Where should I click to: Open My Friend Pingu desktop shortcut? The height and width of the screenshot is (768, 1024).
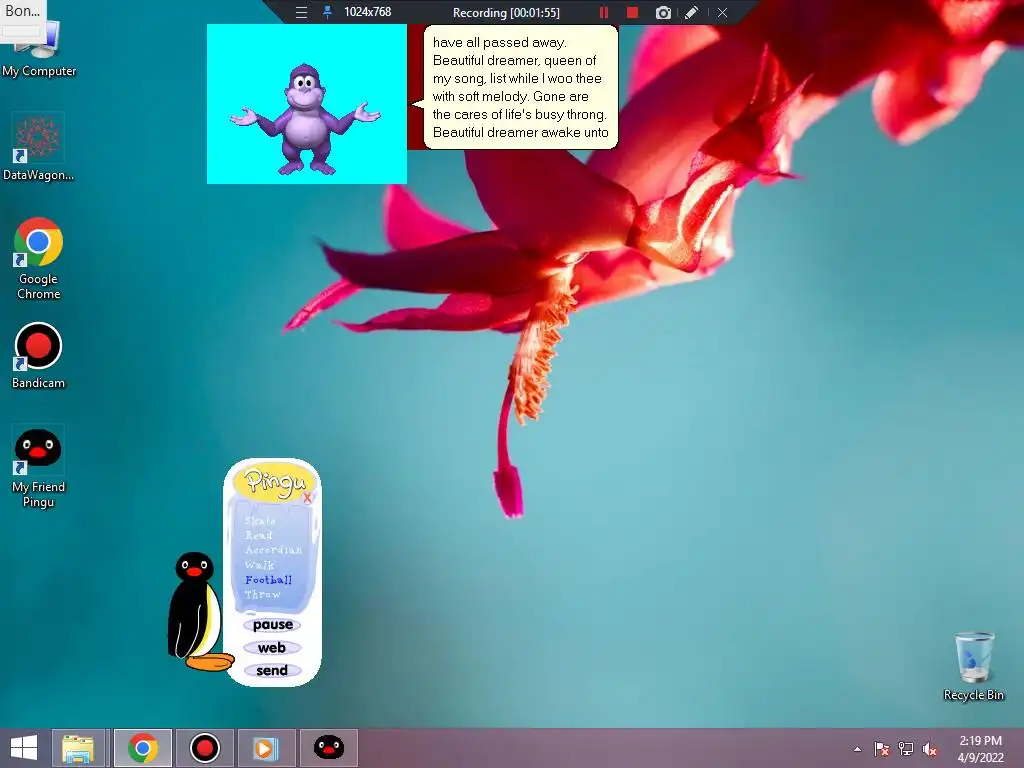38,466
